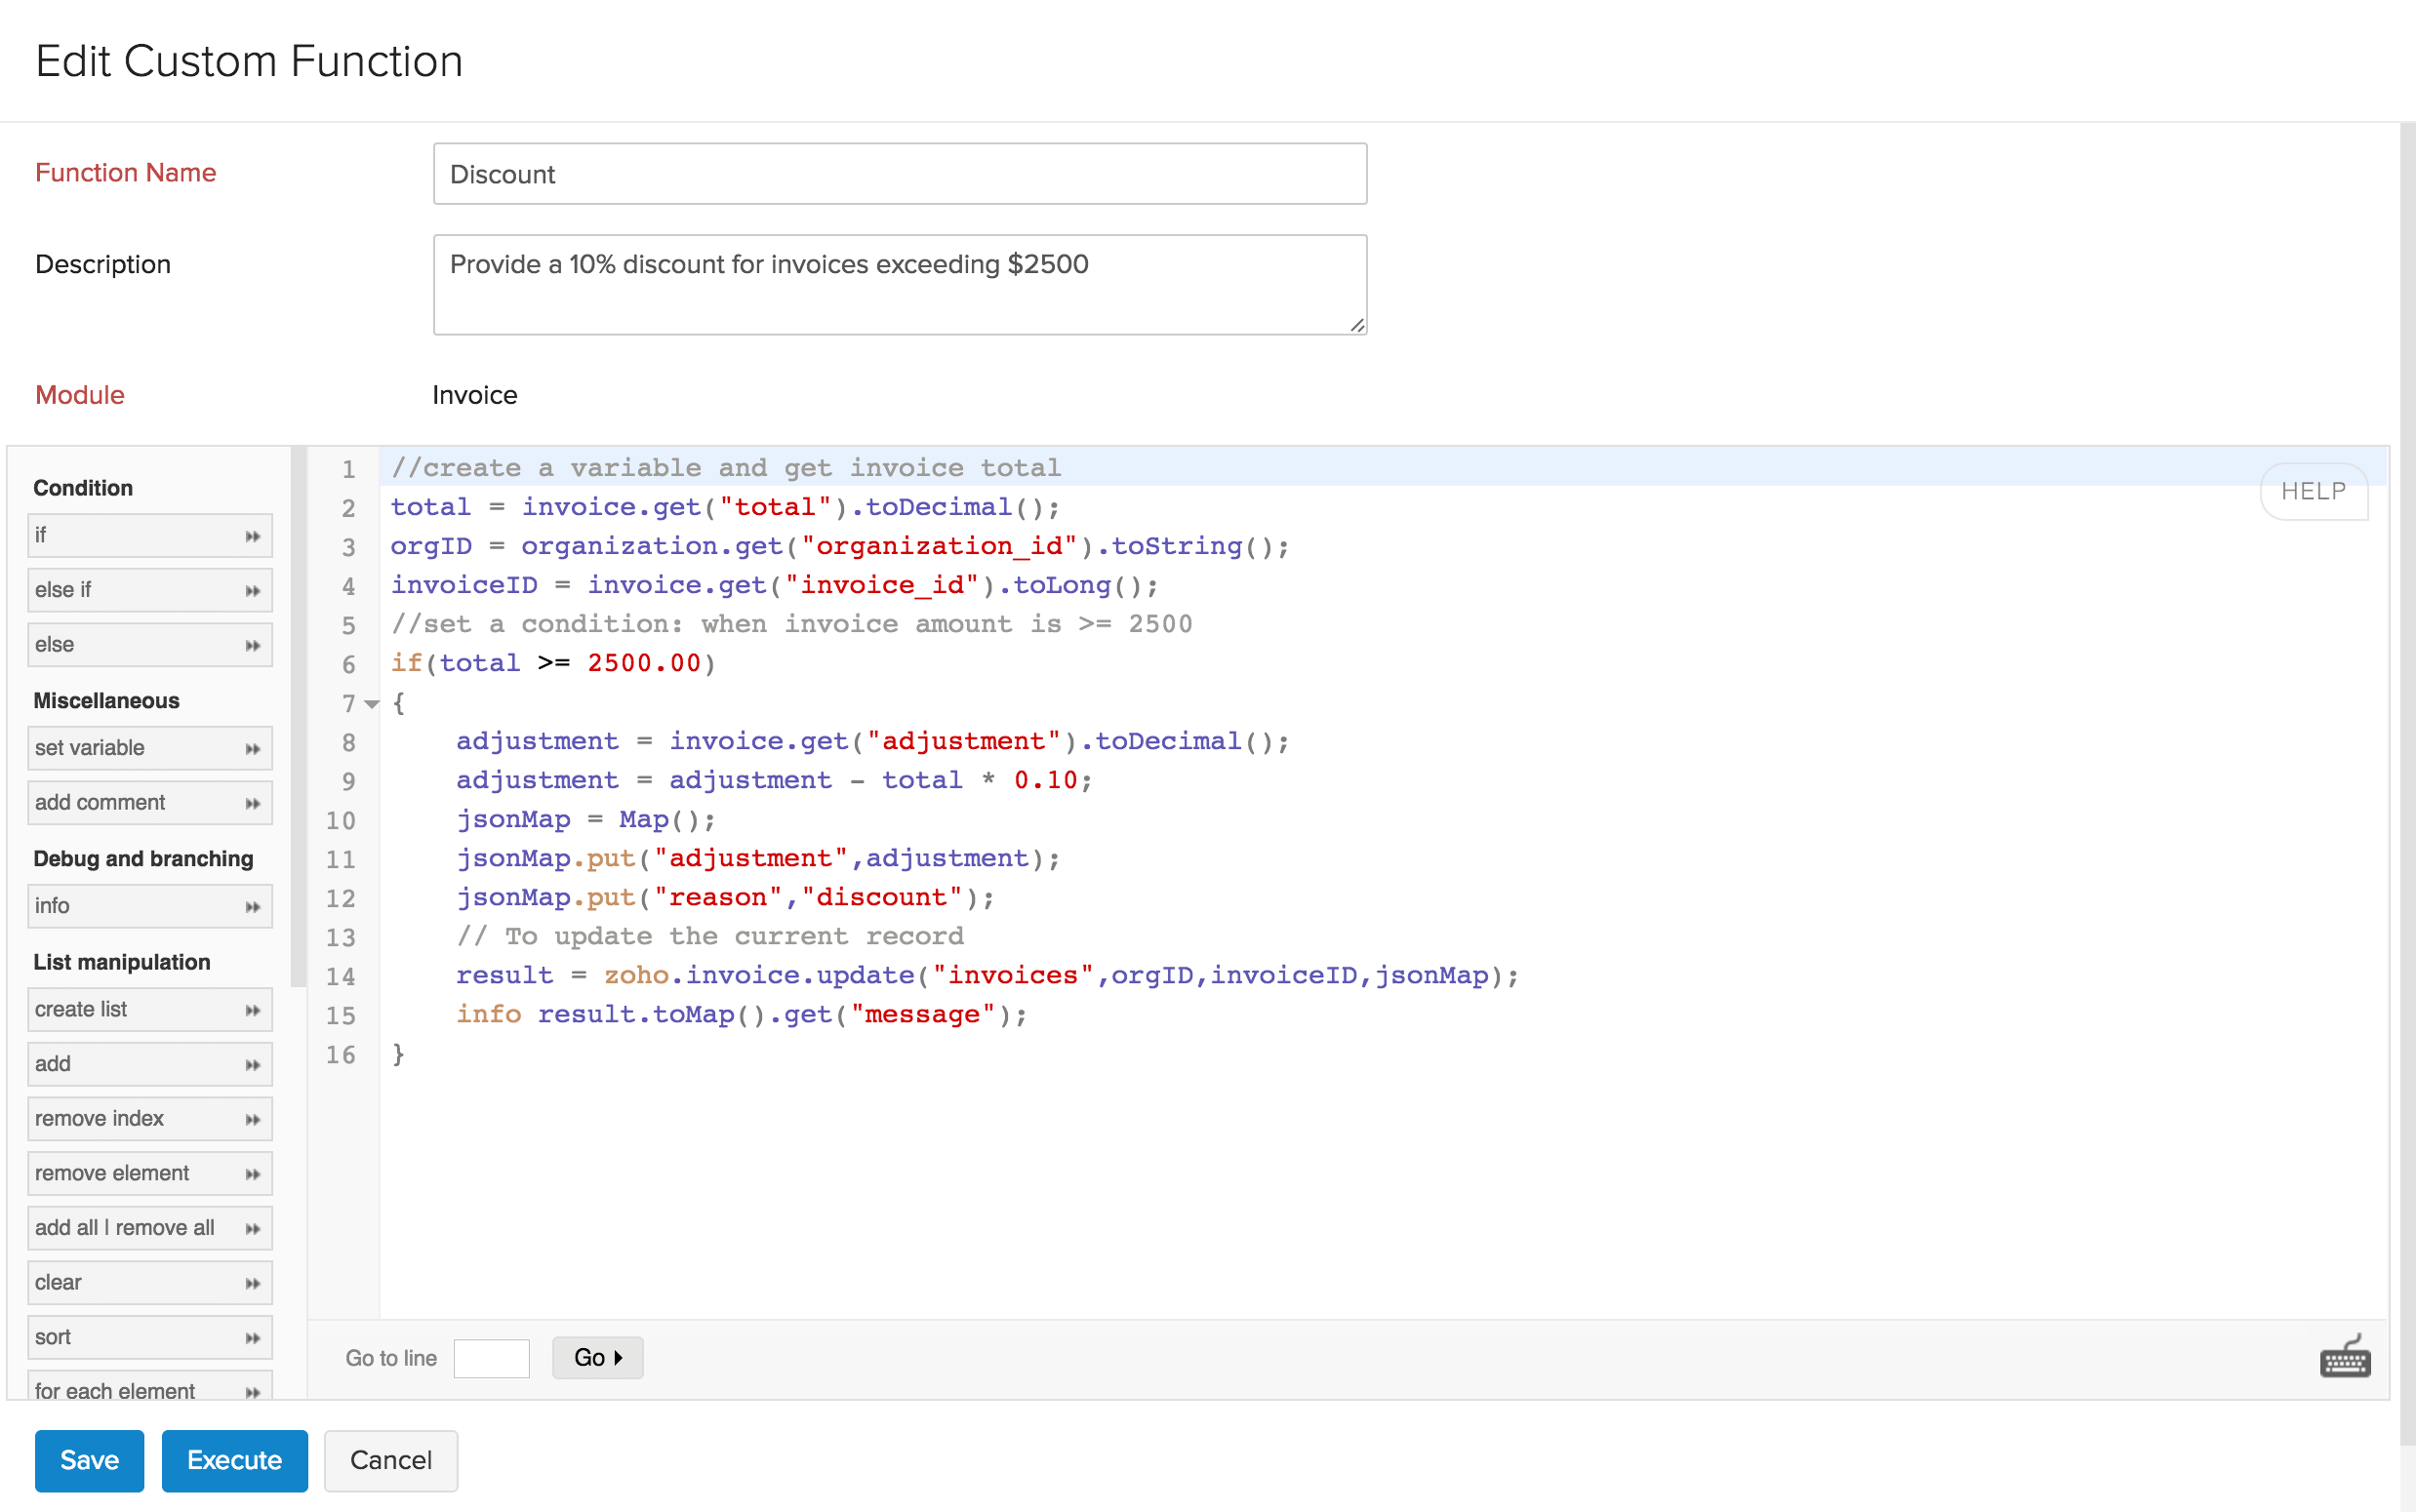Screen dimensions: 2416x1512
Task: Save the custom function
Action: point(89,1460)
